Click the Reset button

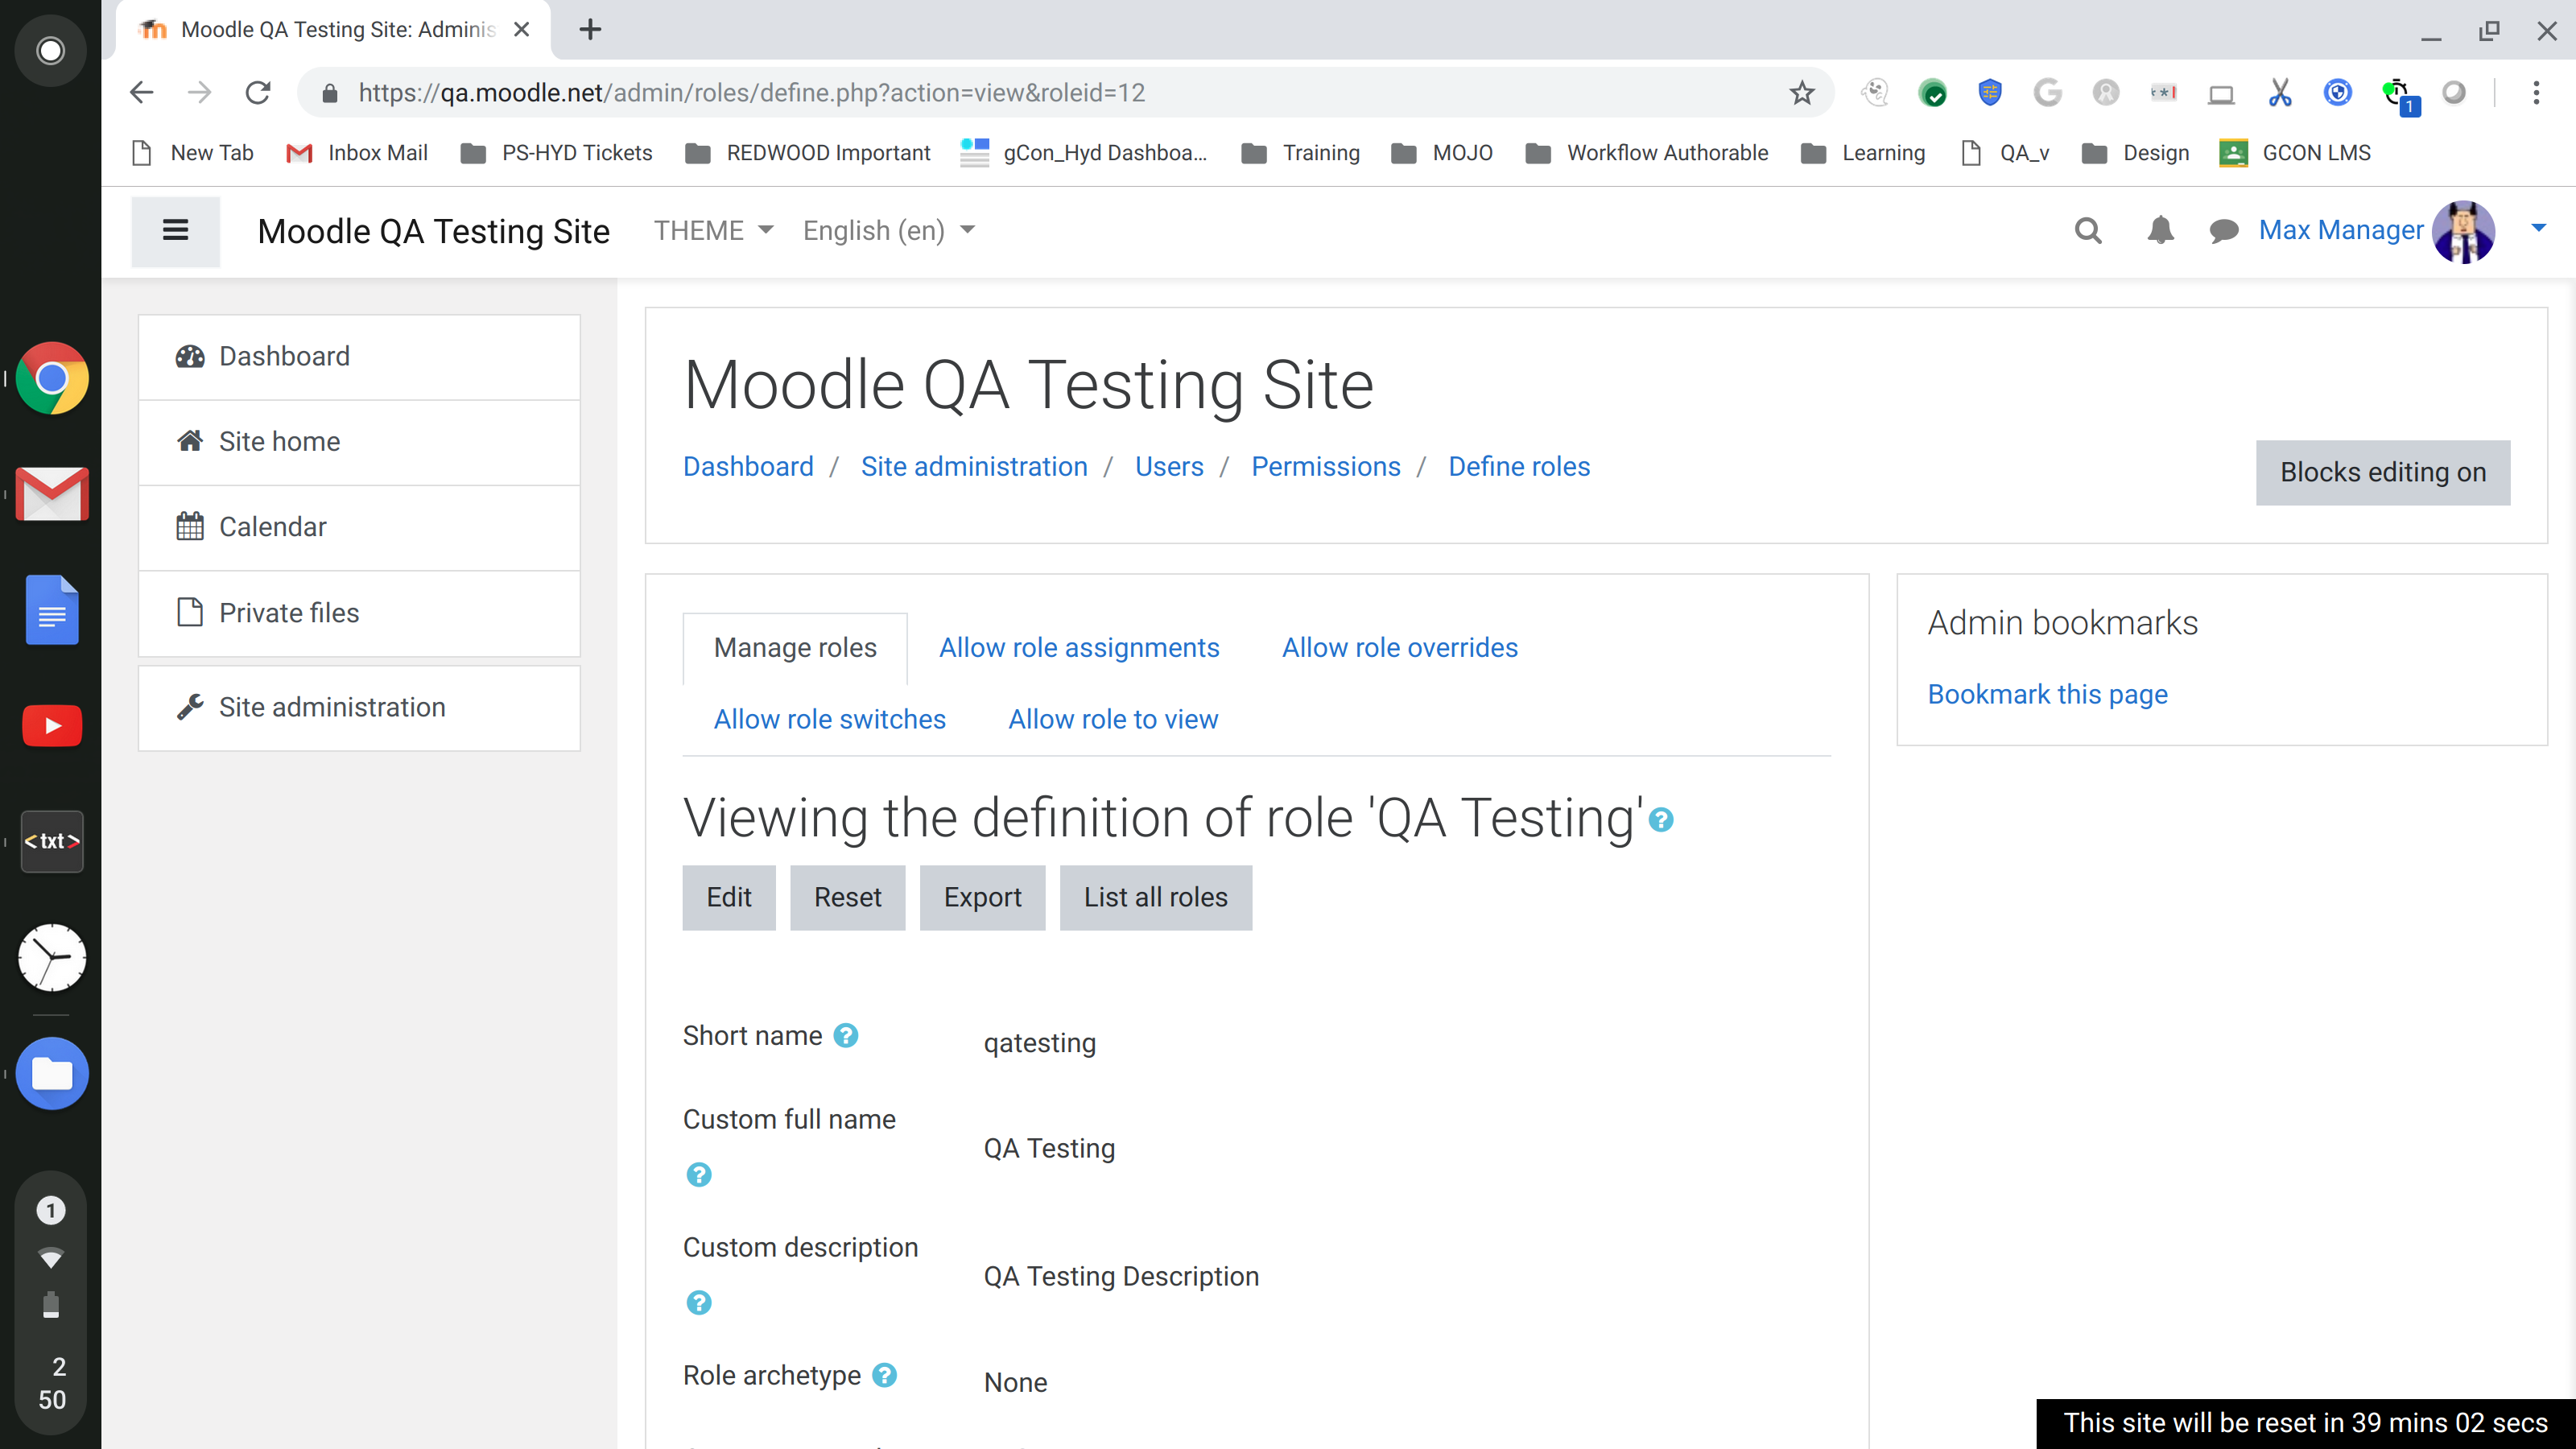(x=847, y=898)
